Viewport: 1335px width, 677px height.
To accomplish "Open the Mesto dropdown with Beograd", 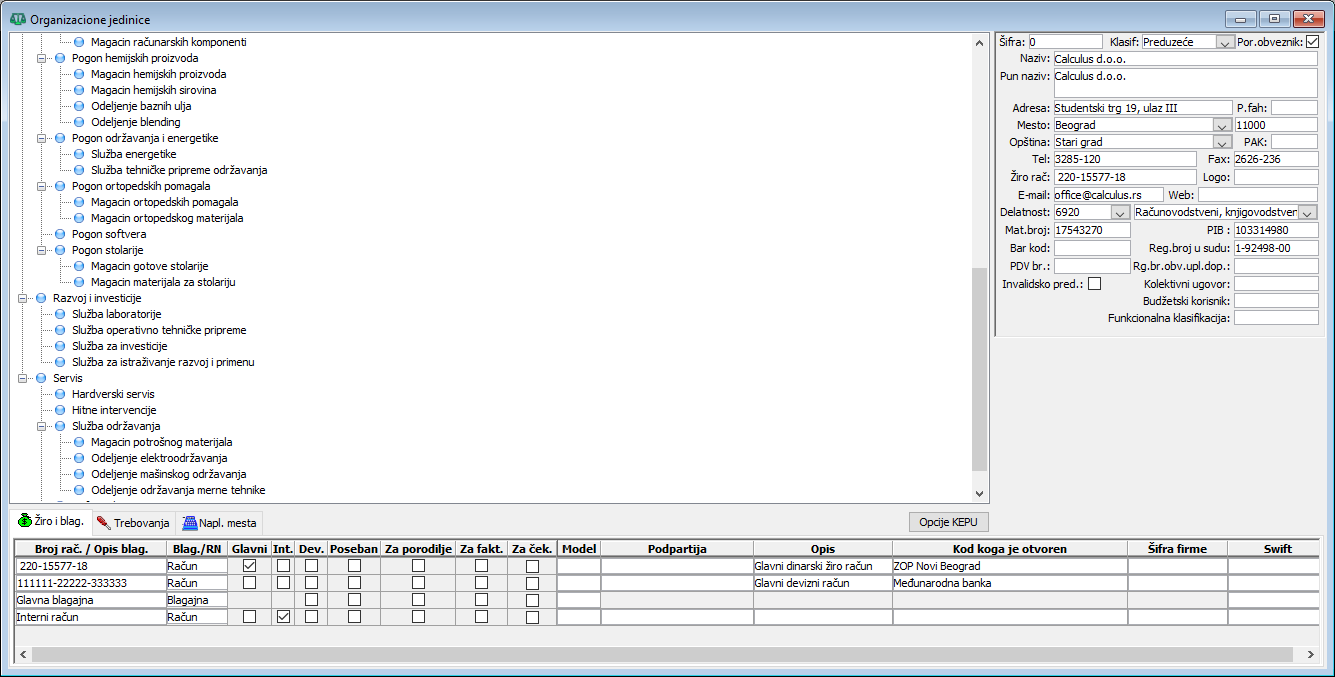I will click(x=1221, y=126).
